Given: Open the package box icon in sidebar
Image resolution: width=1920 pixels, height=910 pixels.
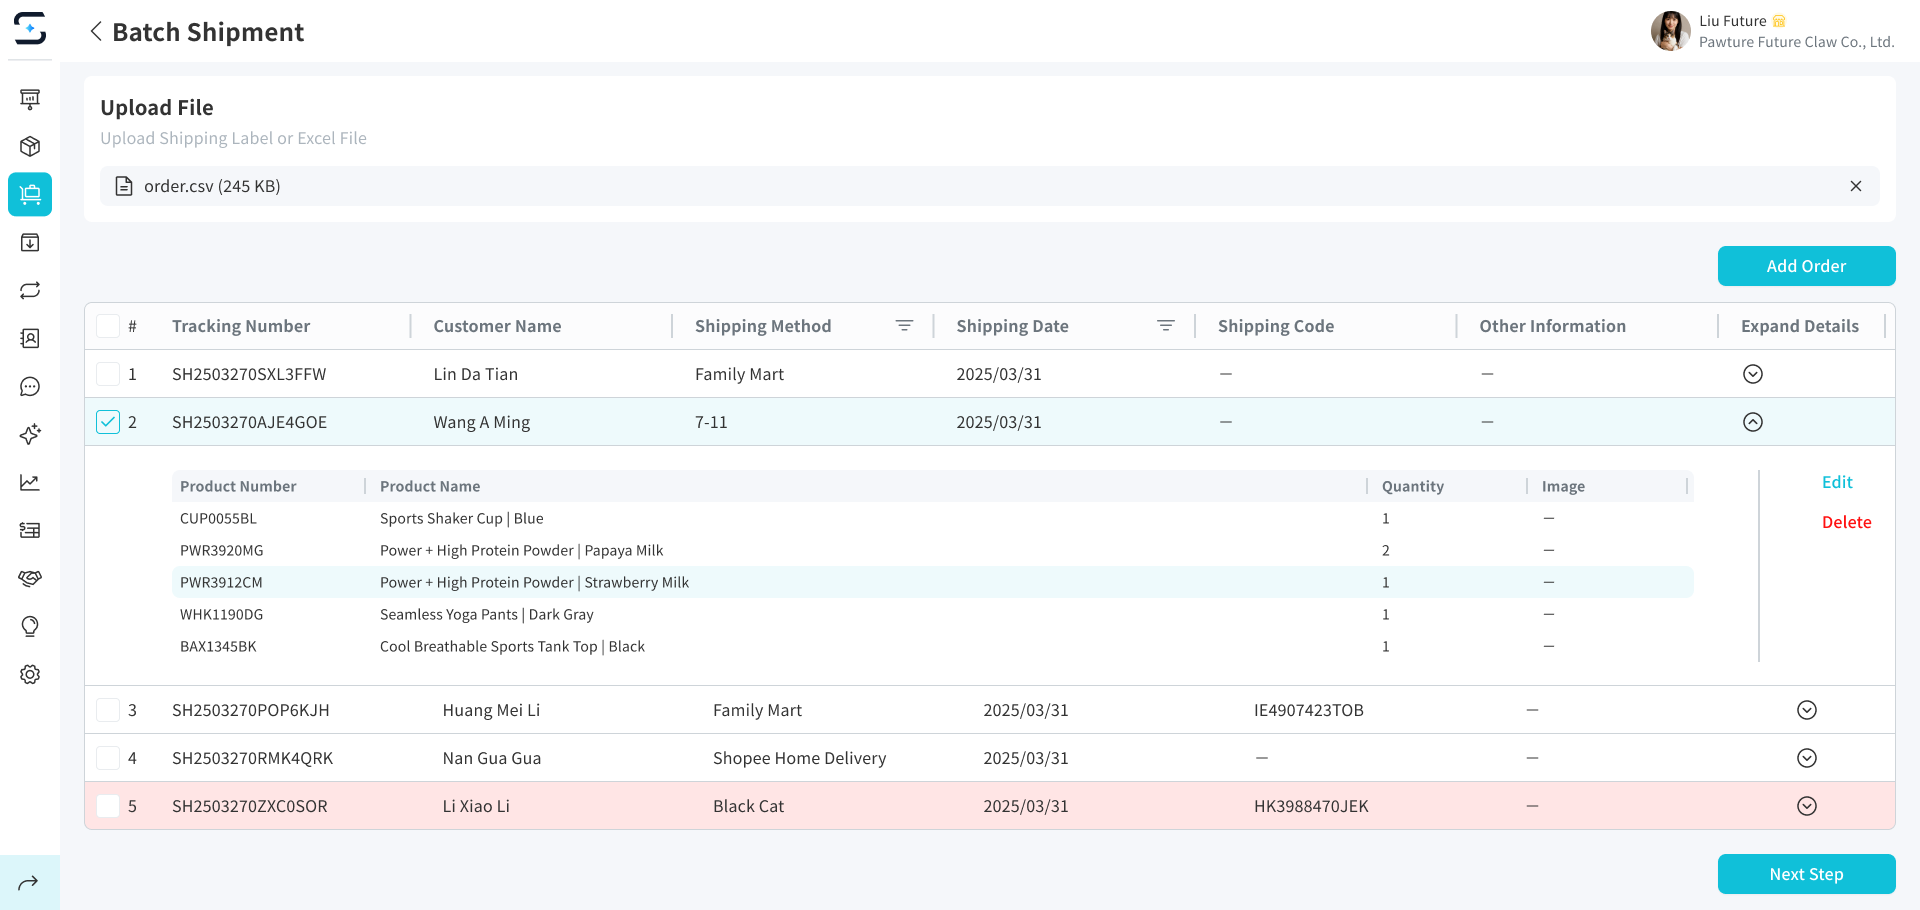Looking at the screenshot, I should point(30,146).
